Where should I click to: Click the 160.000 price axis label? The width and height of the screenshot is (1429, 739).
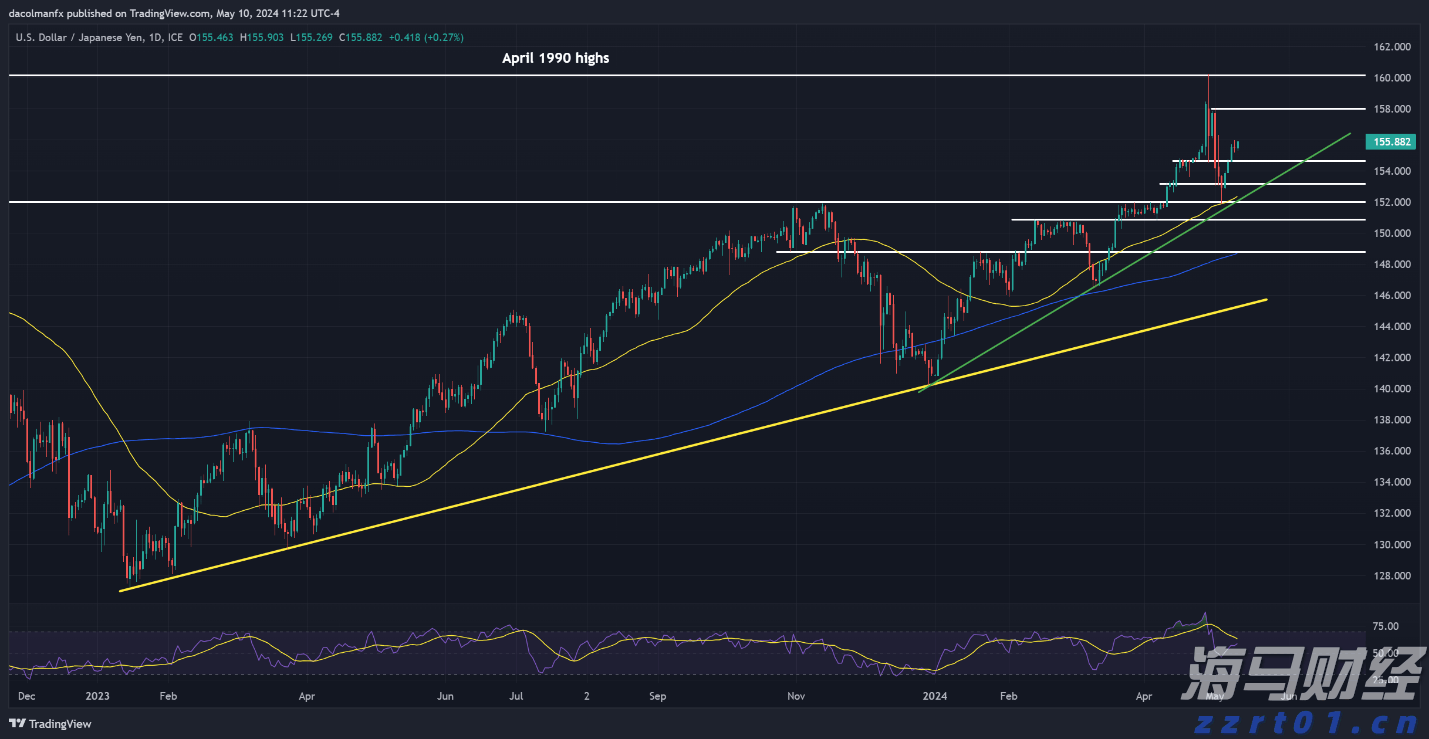click(x=1392, y=78)
